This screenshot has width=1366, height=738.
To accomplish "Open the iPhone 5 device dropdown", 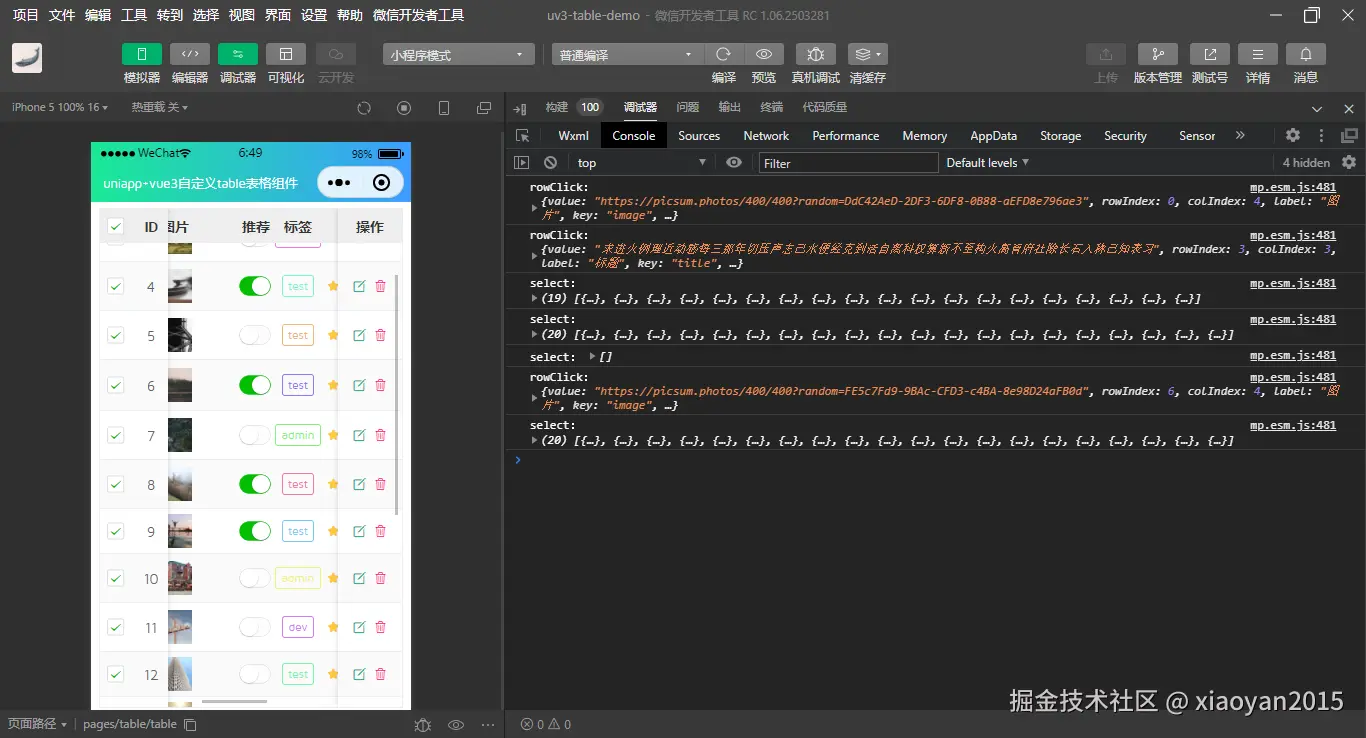I will point(59,107).
